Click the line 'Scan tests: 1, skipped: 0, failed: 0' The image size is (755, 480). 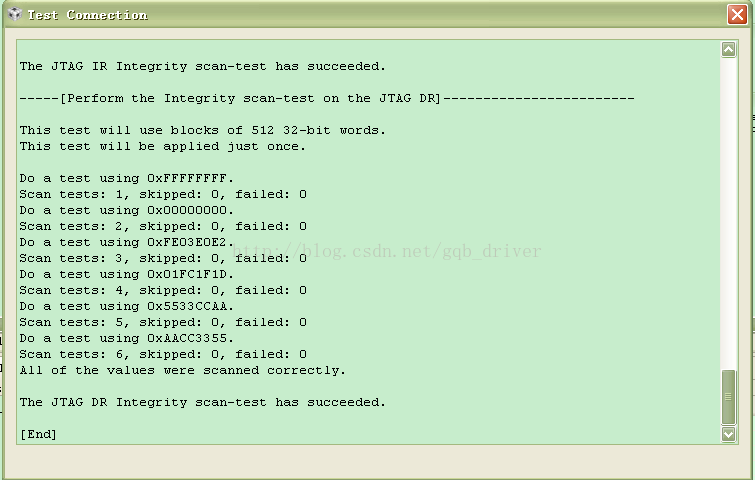pyautogui.click(x=163, y=195)
